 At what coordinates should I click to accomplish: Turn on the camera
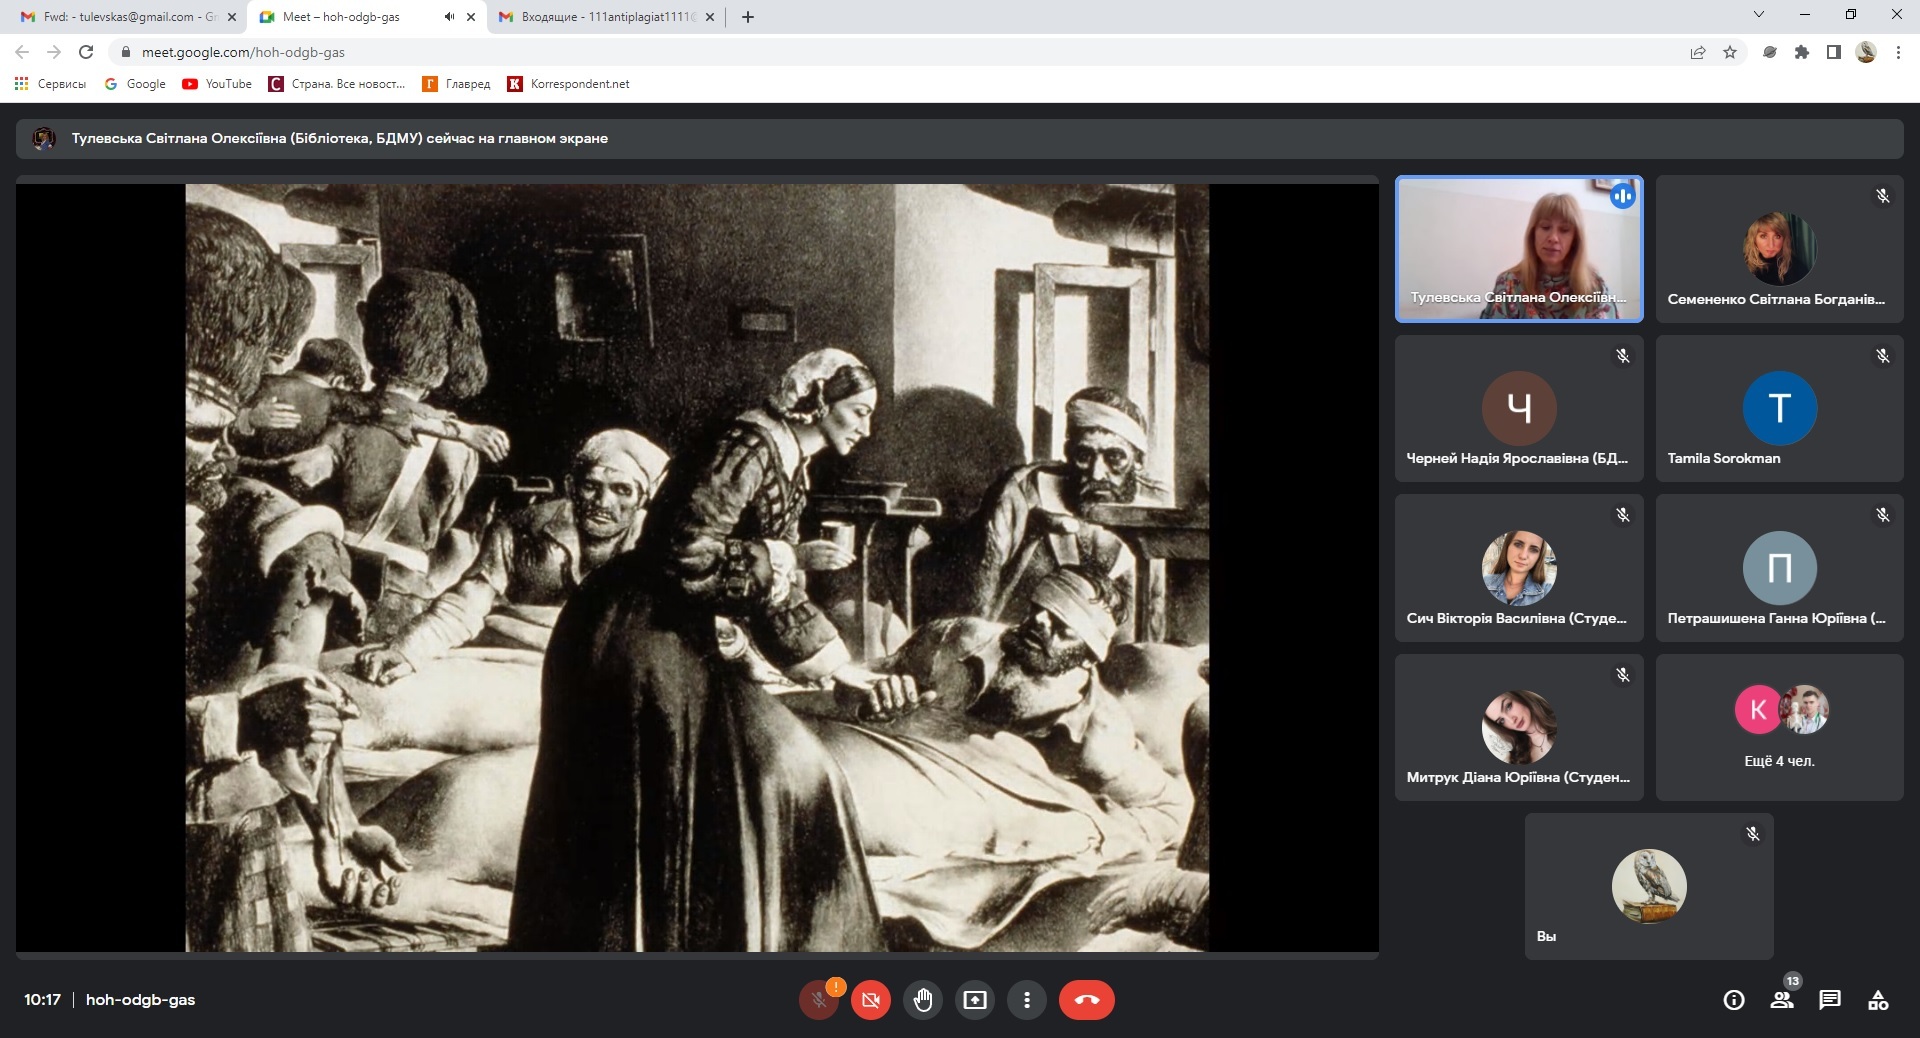pos(871,999)
